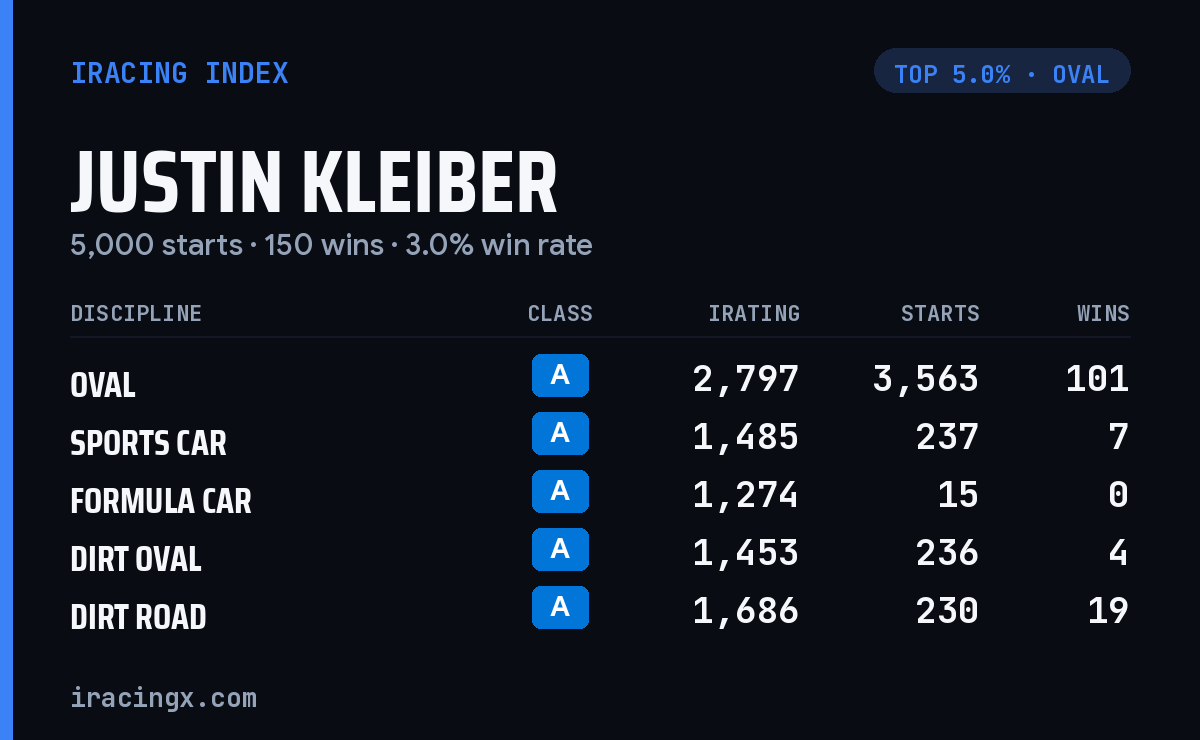
Task: Click the career starts and wins summary line
Action: 331,245
